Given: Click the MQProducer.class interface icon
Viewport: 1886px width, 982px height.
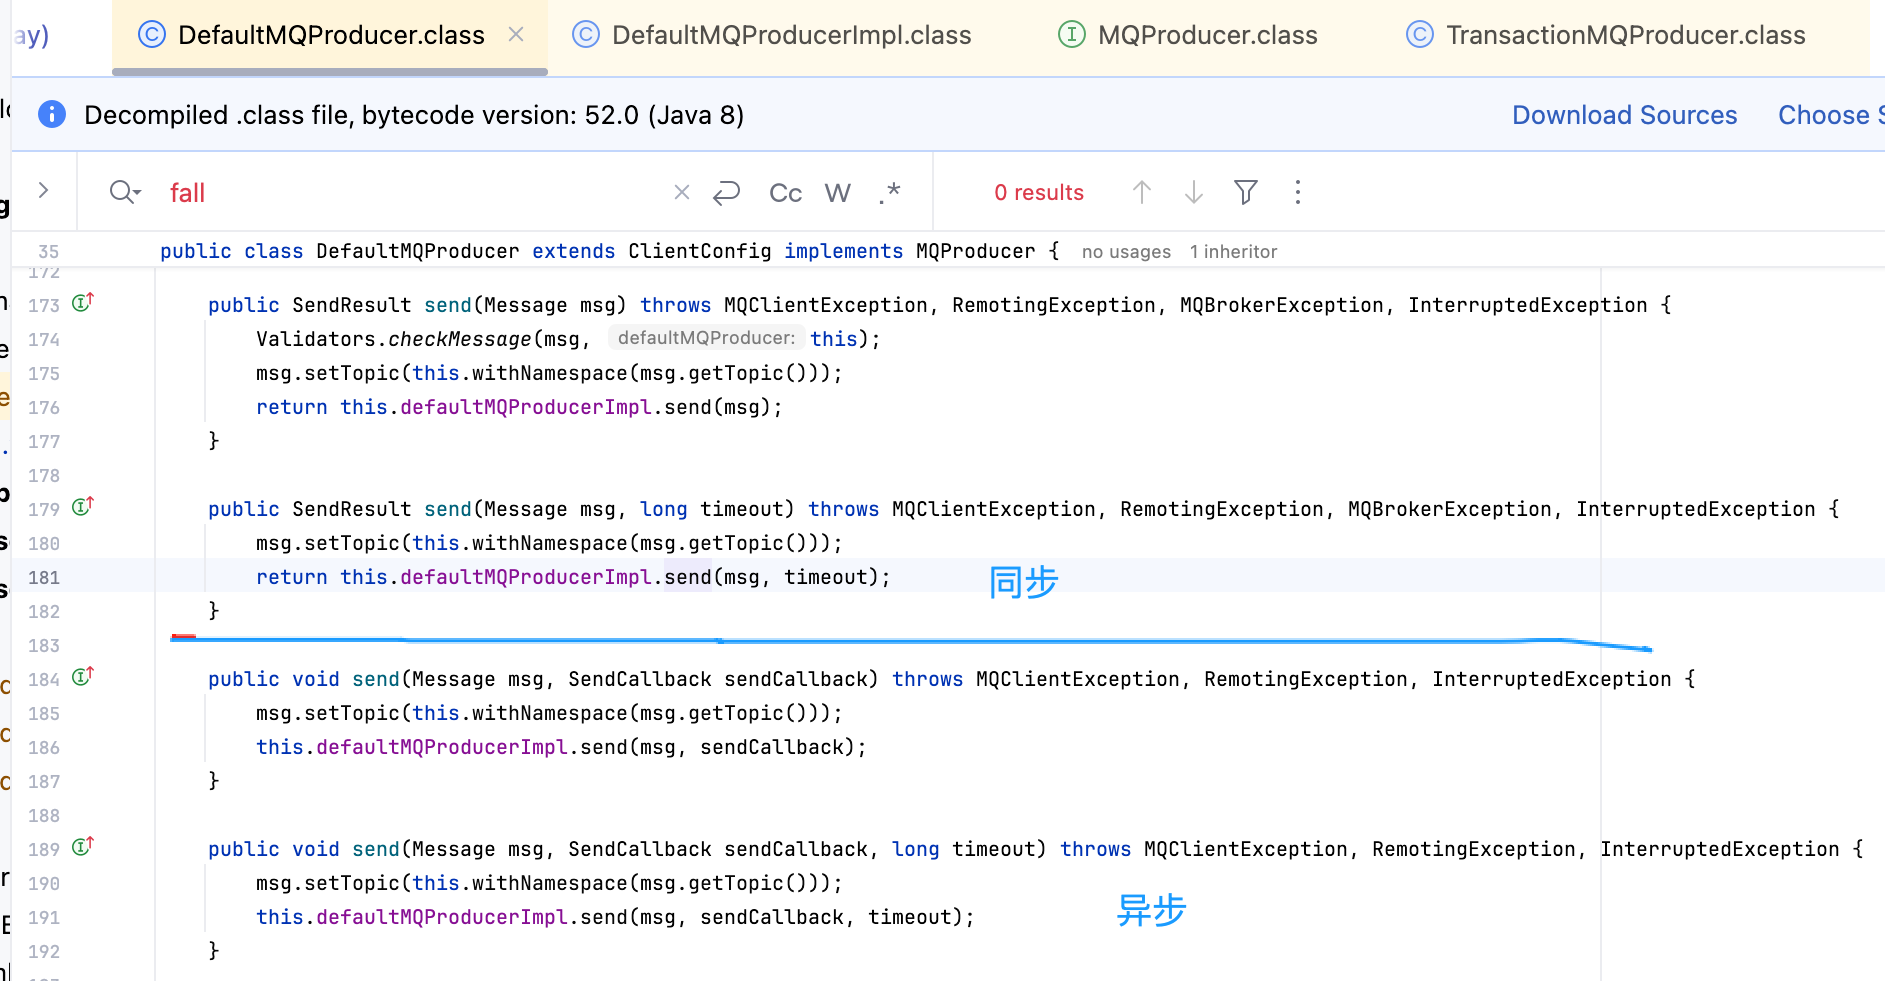Looking at the screenshot, I should pos(1071,35).
